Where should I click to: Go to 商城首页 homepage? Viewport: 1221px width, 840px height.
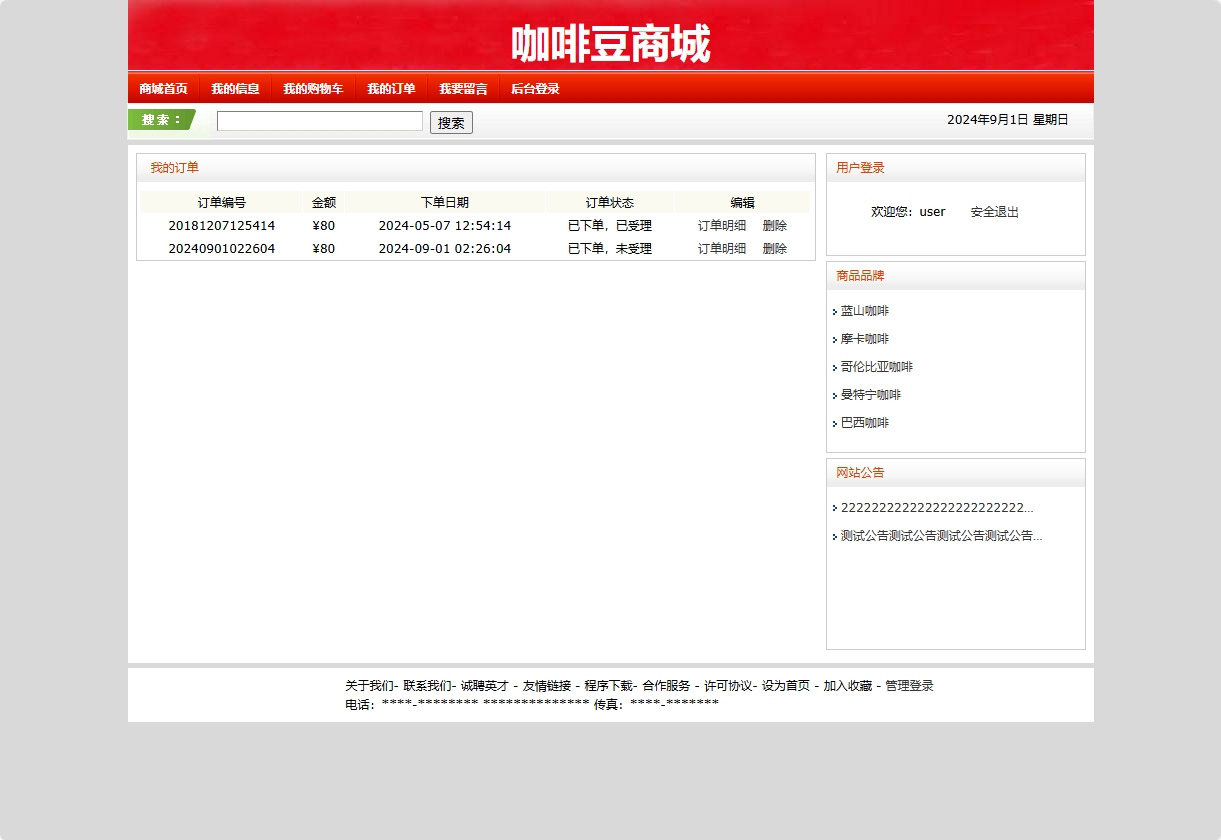click(x=162, y=88)
